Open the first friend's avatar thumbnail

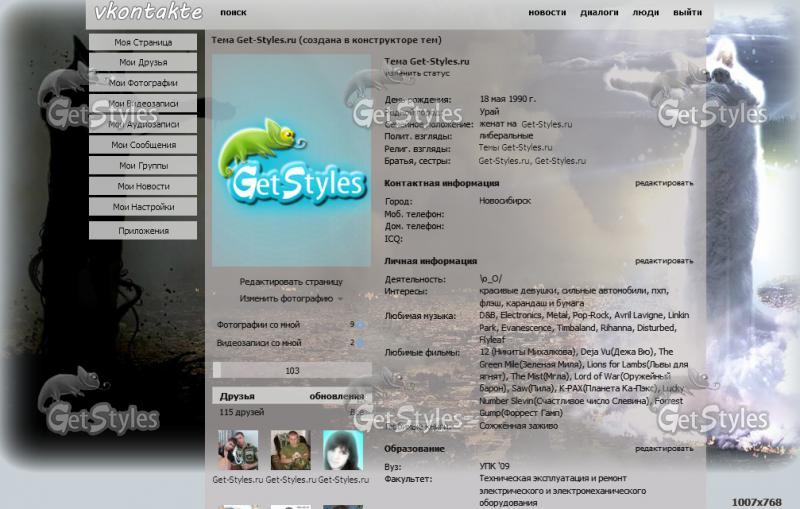click(x=238, y=450)
